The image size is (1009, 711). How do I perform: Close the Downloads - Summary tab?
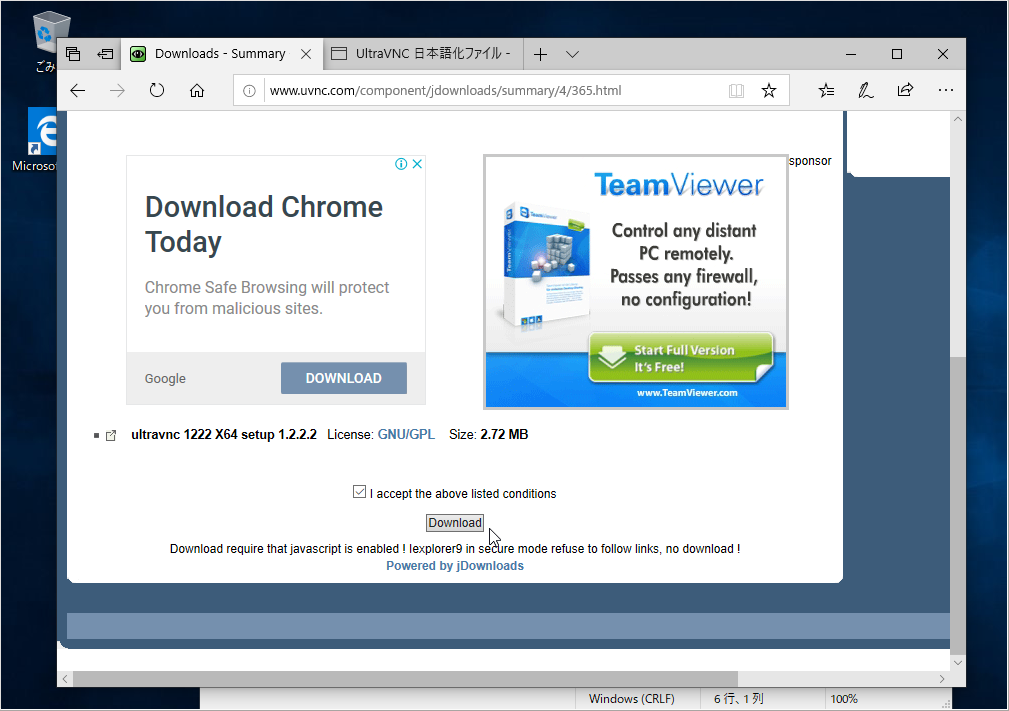pos(306,54)
